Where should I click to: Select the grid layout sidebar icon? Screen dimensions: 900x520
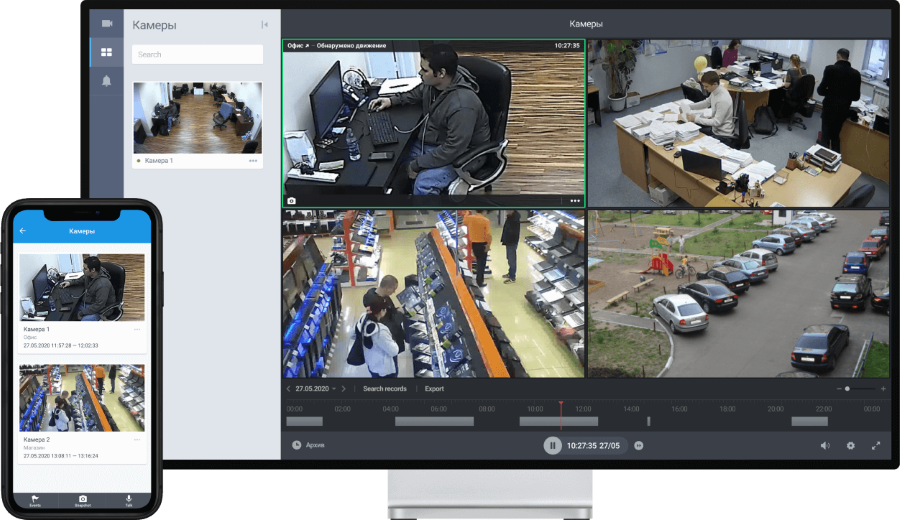coord(106,52)
